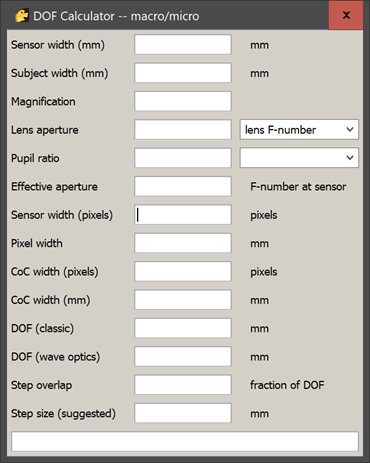Click the Lens aperture text box
This screenshot has width=370, height=463.
coord(183,130)
